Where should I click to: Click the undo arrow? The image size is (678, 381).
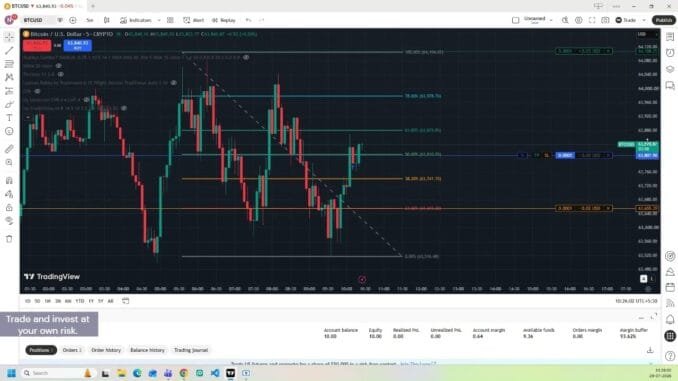(248, 20)
